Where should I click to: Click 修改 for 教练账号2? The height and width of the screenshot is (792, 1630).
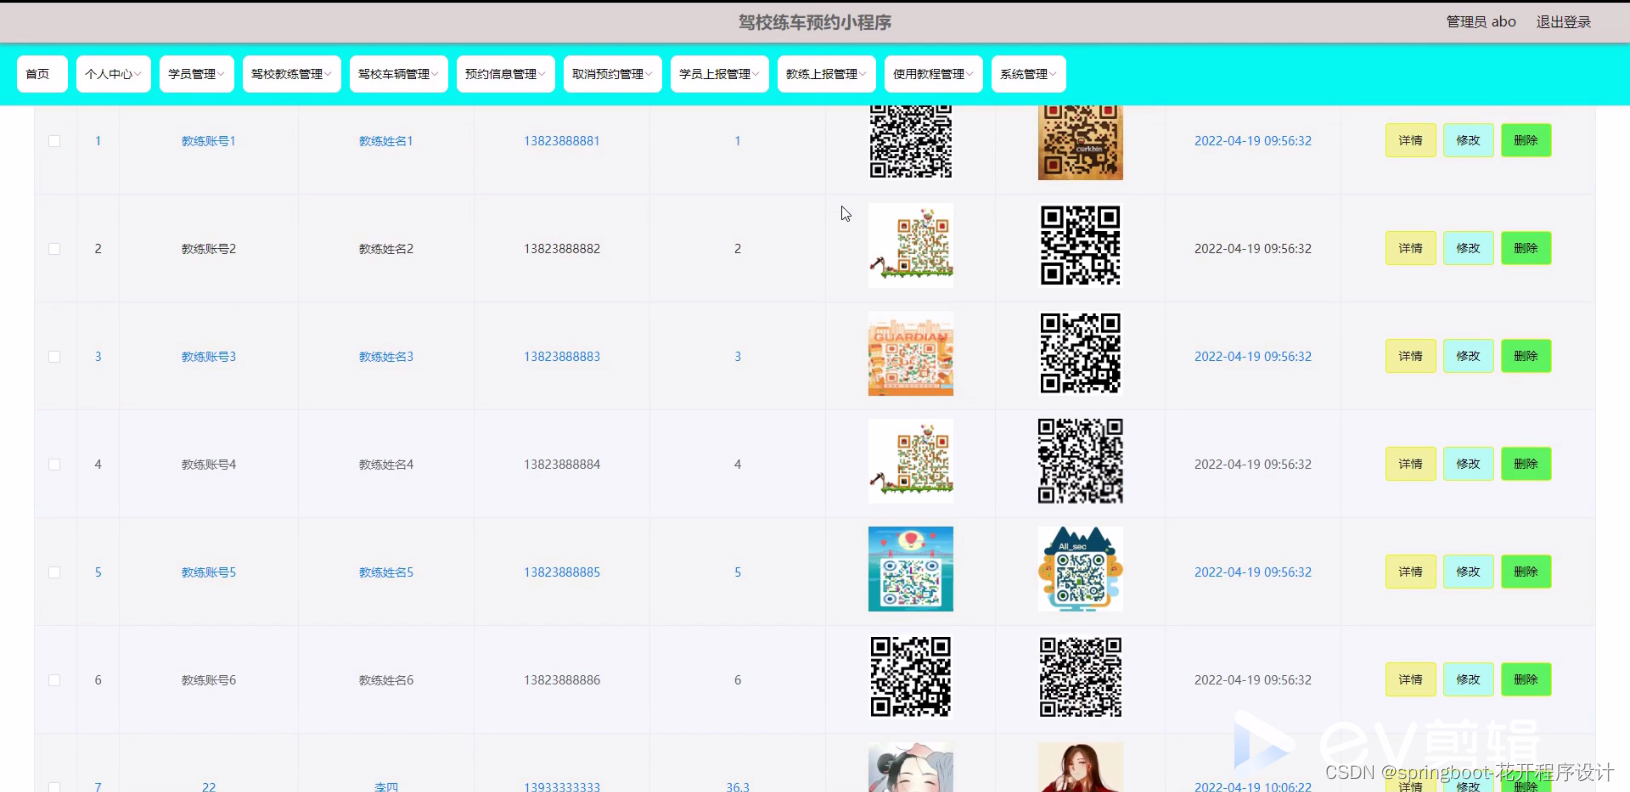[x=1468, y=248]
